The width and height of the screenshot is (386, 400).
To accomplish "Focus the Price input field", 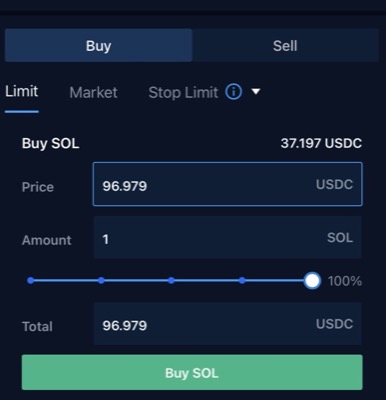I will [x=228, y=184].
